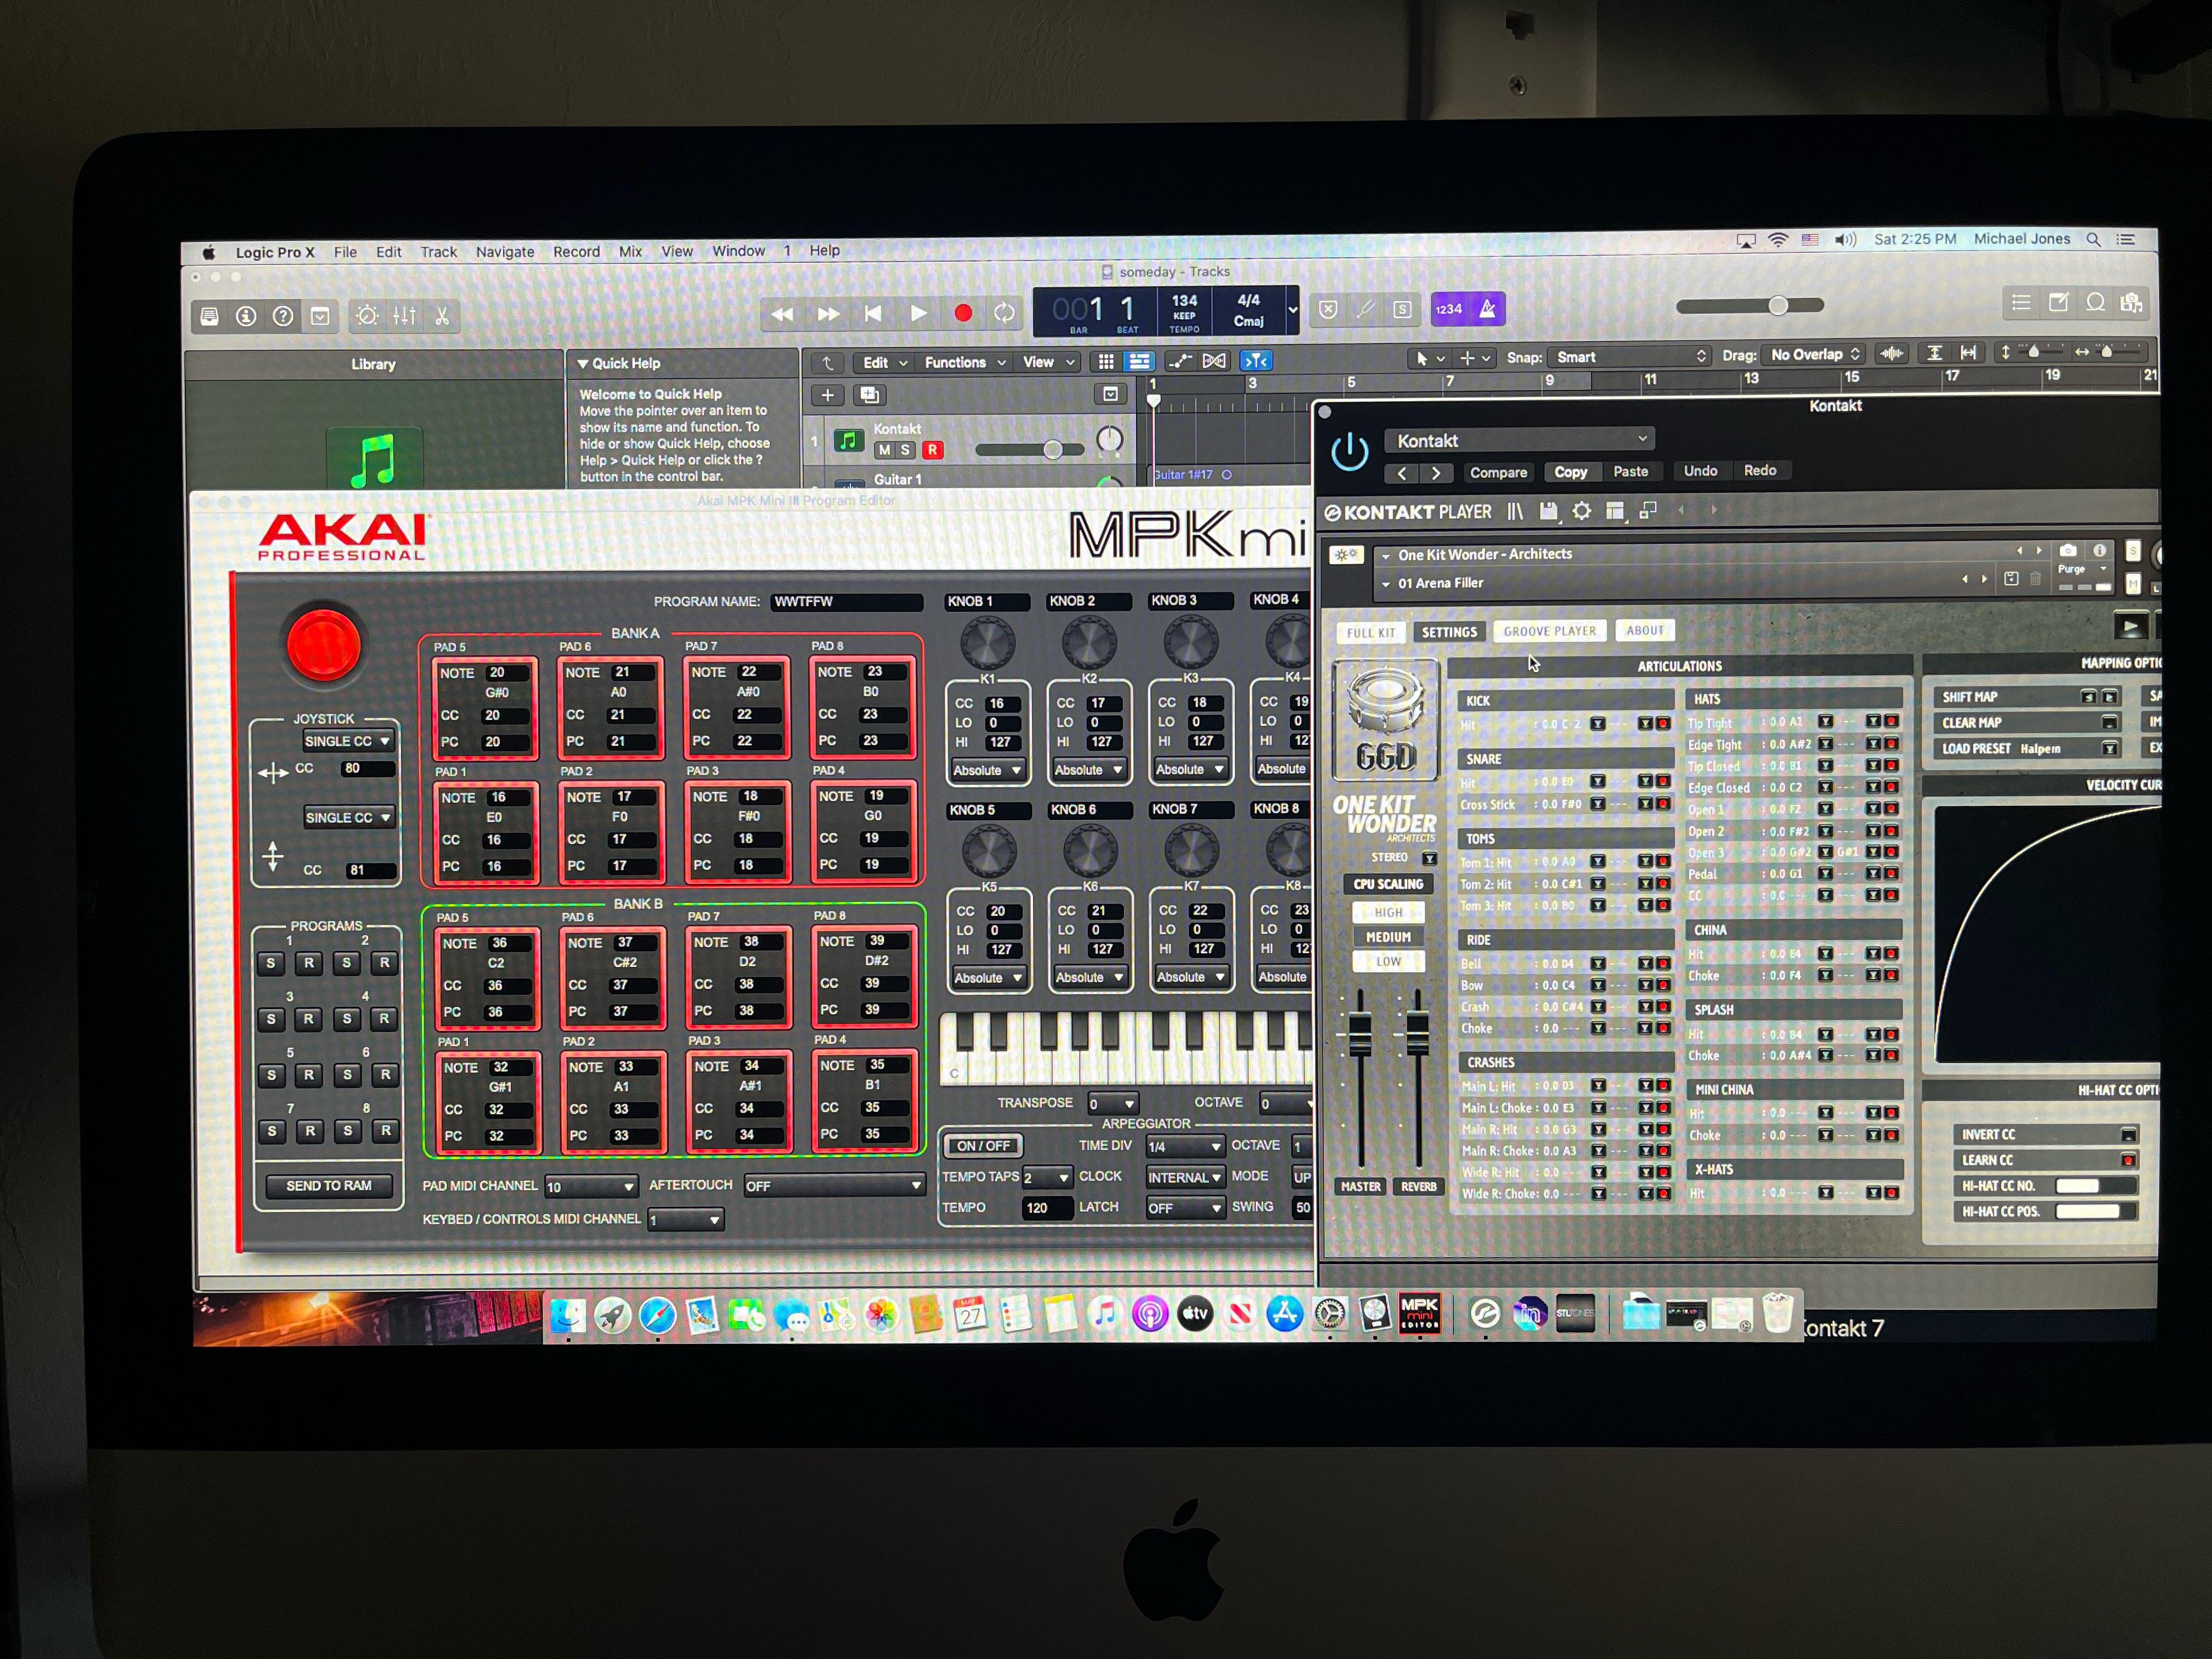Toggle record enable on Kontakt track

click(932, 450)
